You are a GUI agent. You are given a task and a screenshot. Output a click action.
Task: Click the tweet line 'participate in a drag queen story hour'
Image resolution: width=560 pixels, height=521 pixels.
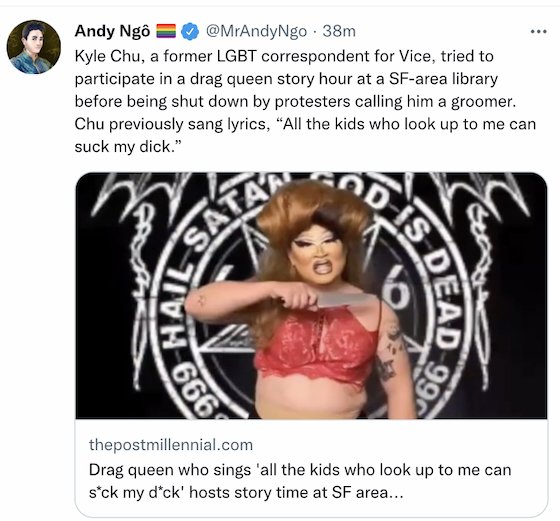click(x=286, y=79)
